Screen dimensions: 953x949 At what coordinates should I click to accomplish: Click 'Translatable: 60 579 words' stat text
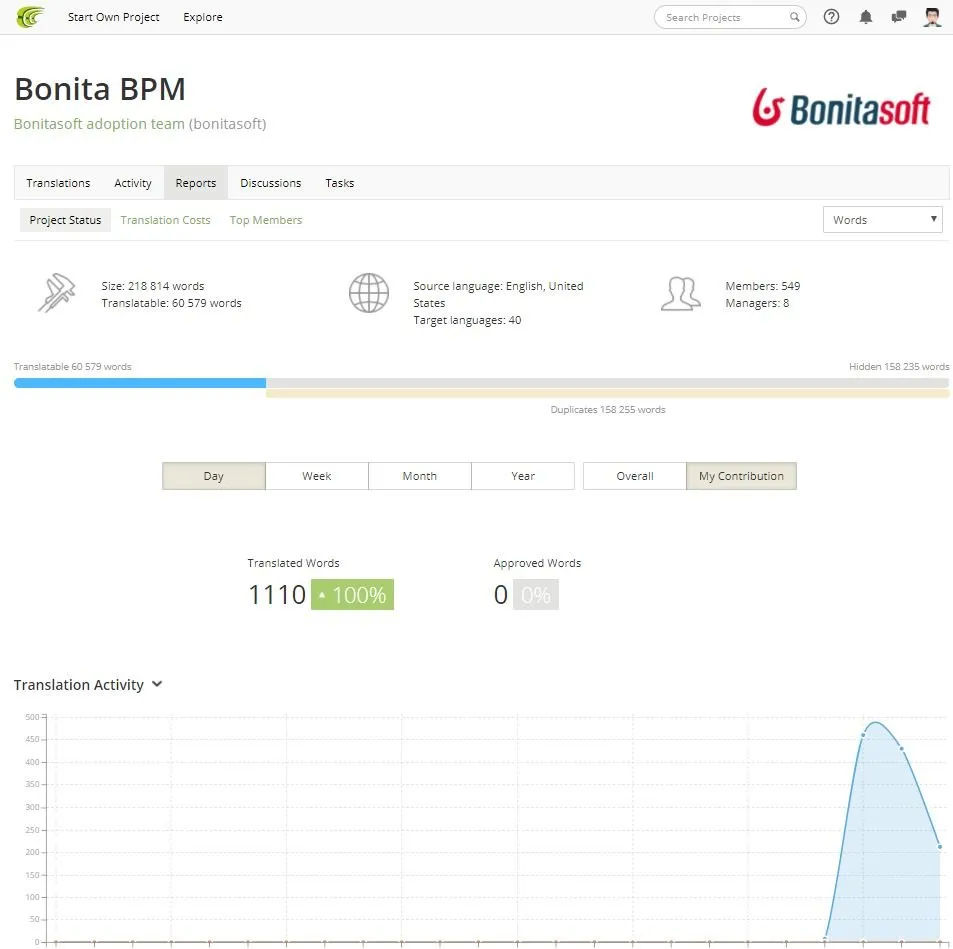pyautogui.click(x=171, y=303)
